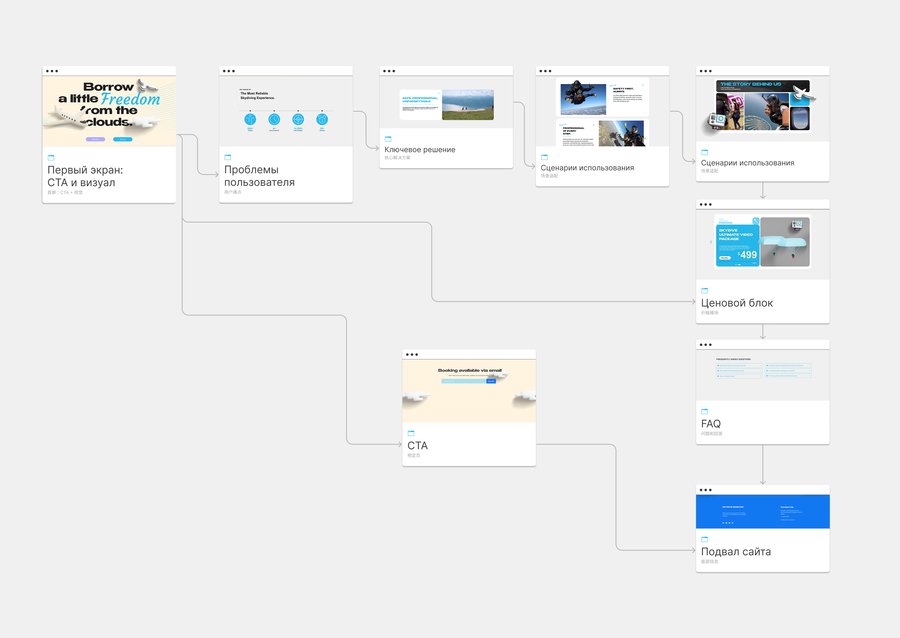Viewport: 900px width, 638px height.
Task: Open three-dot menu on Подвал сайта card
Action: [706, 490]
